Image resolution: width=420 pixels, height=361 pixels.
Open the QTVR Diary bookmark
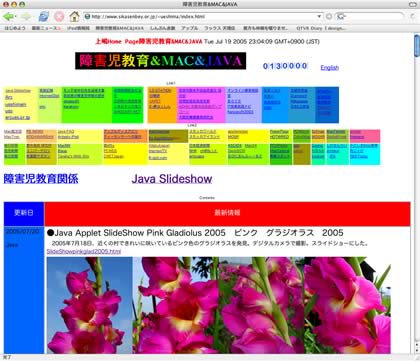(321, 28)
